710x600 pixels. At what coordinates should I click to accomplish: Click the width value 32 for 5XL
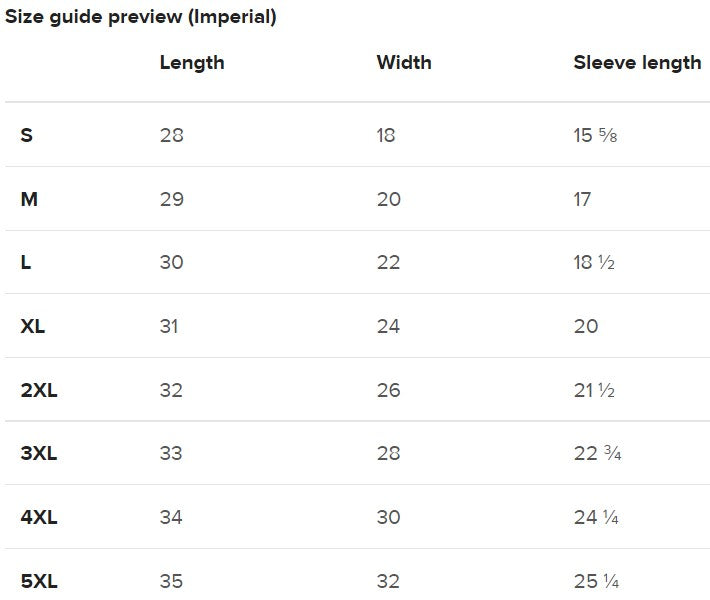pyautogui.click(x=388, y=581)
